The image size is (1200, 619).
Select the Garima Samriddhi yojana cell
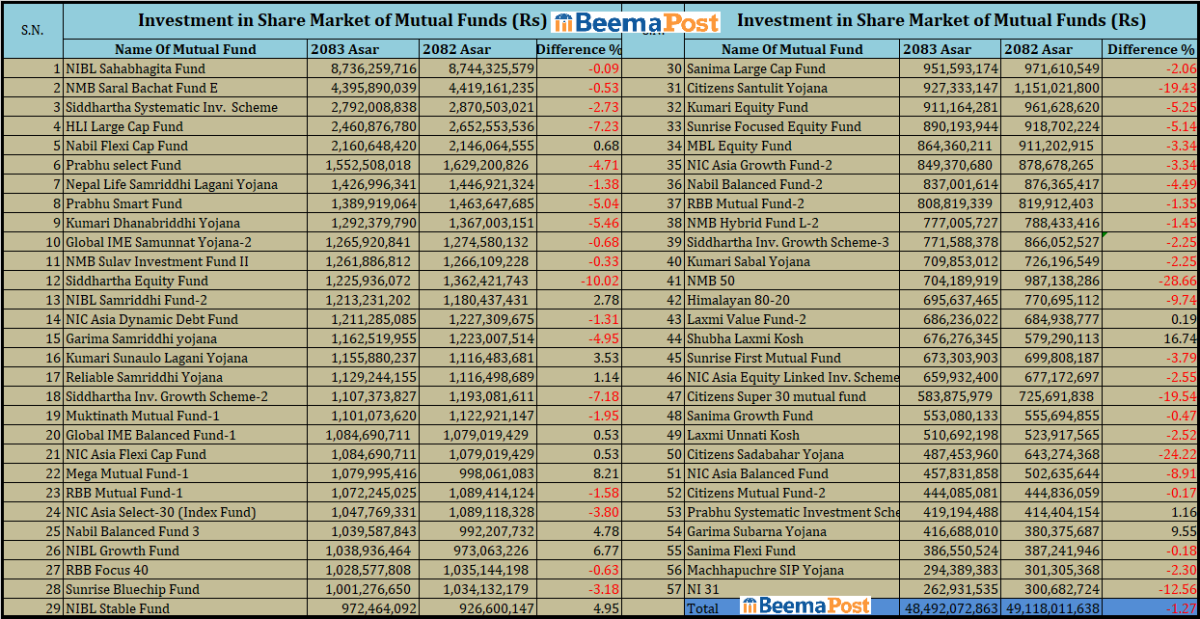coord(185,338)
